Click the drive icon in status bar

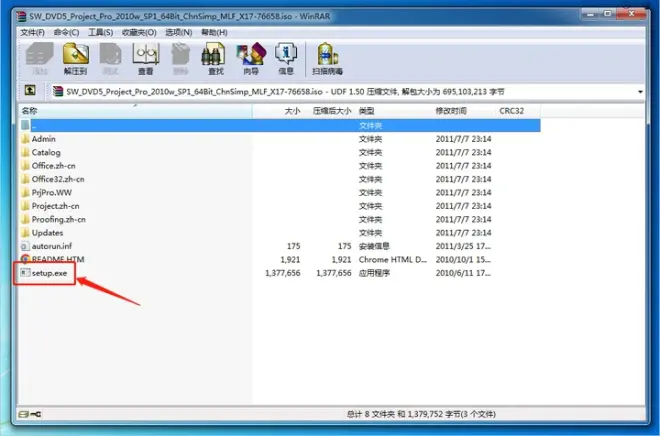pyautogui.click(x=24, y=414)
